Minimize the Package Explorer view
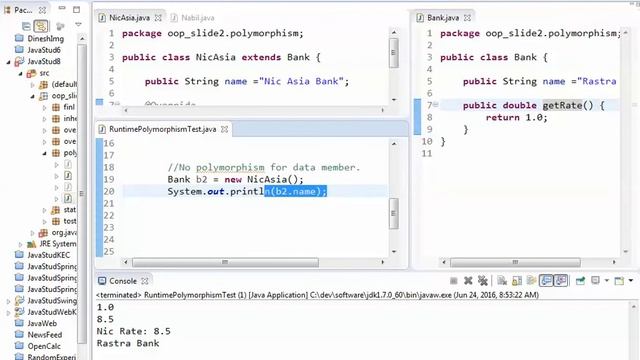The width and height of the screenshot is (640, 360). (x=62, y=8)
